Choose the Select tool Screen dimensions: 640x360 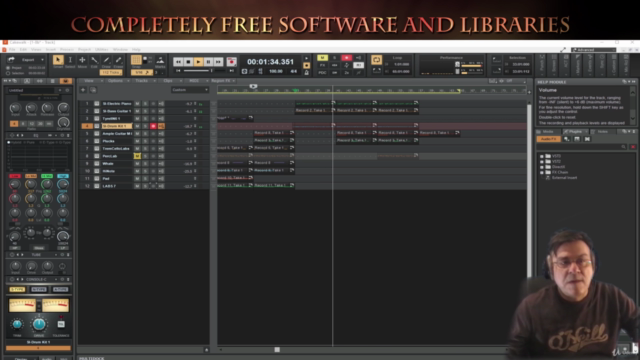[70, 60]
